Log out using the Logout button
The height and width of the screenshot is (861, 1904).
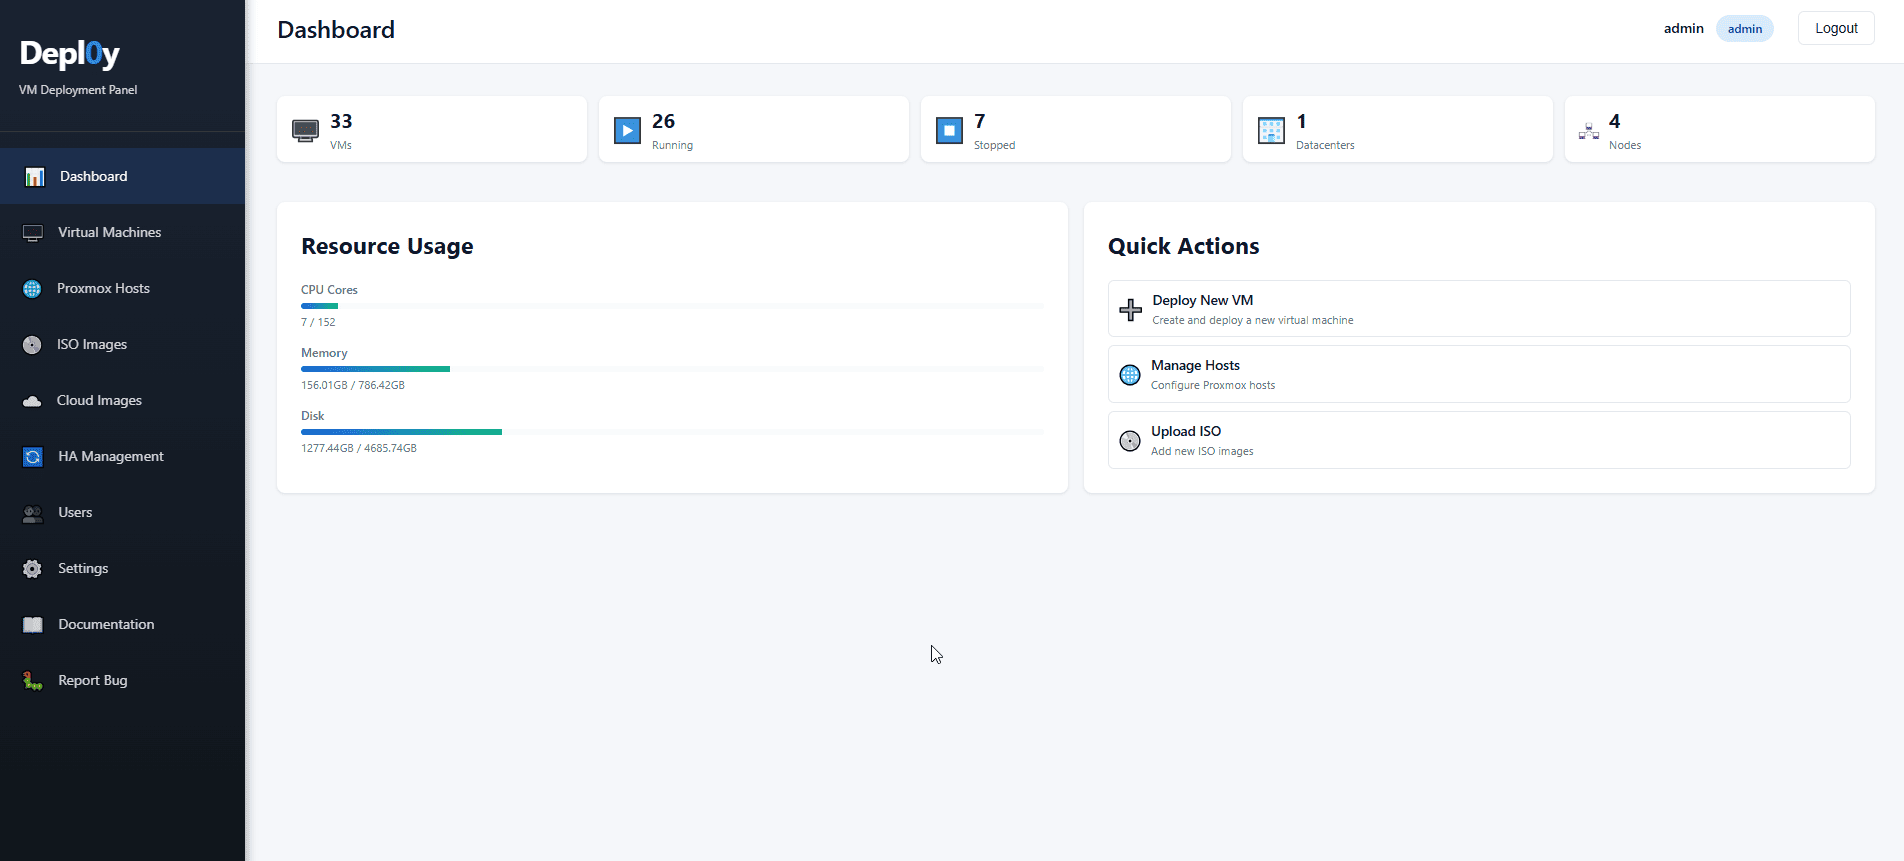pos(1836,28)
